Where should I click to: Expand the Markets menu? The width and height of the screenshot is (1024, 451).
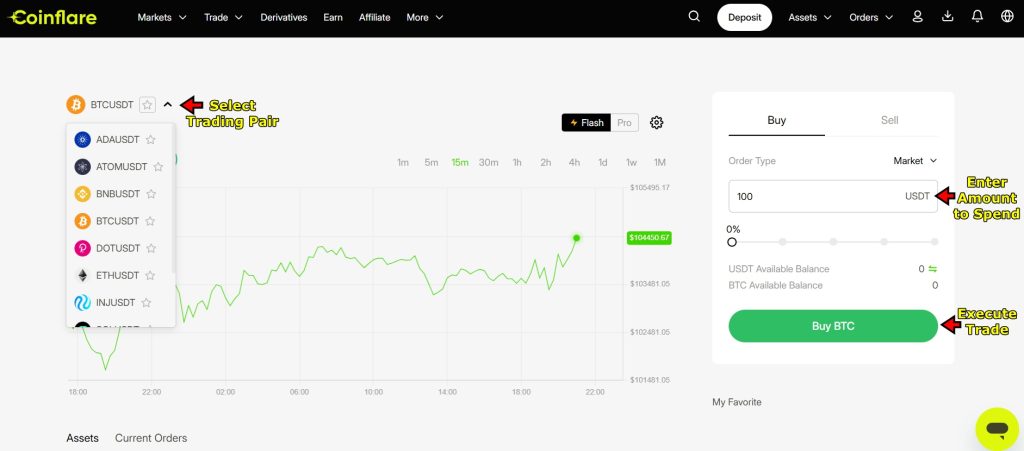[162, 18]
